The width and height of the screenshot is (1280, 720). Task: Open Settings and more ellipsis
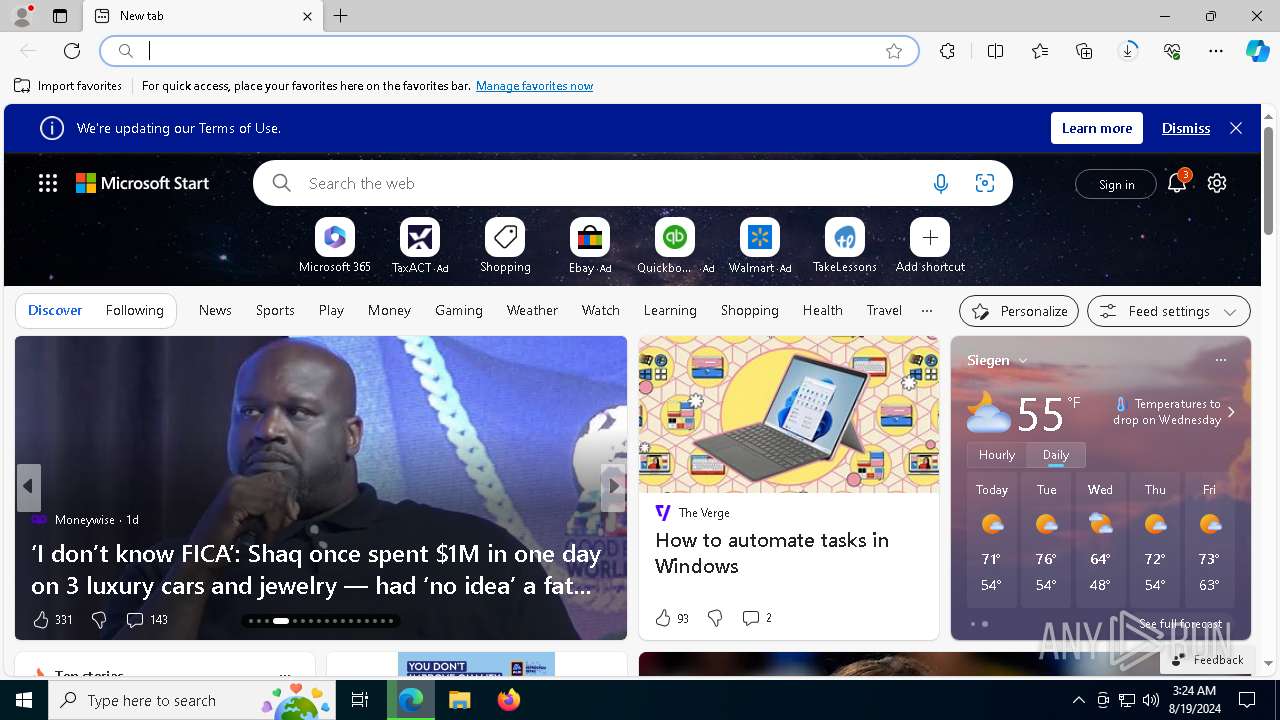(1216, 51)
